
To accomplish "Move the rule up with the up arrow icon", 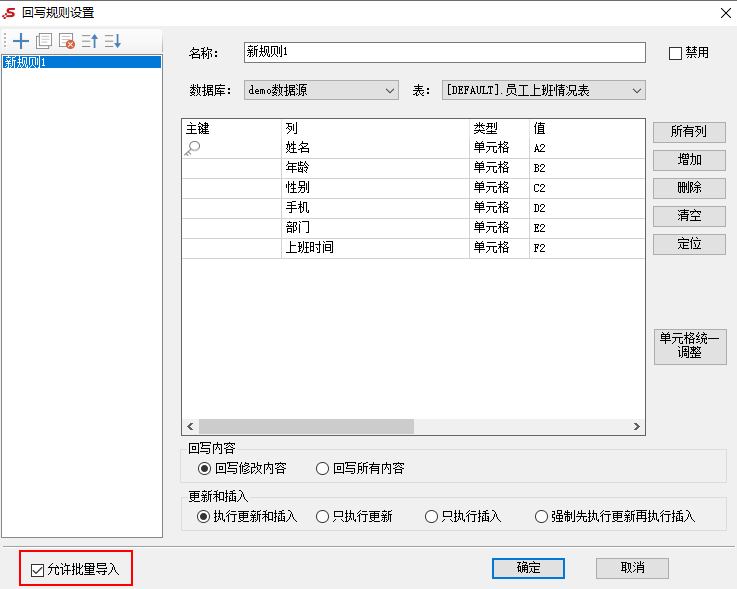I will [90, 41].
